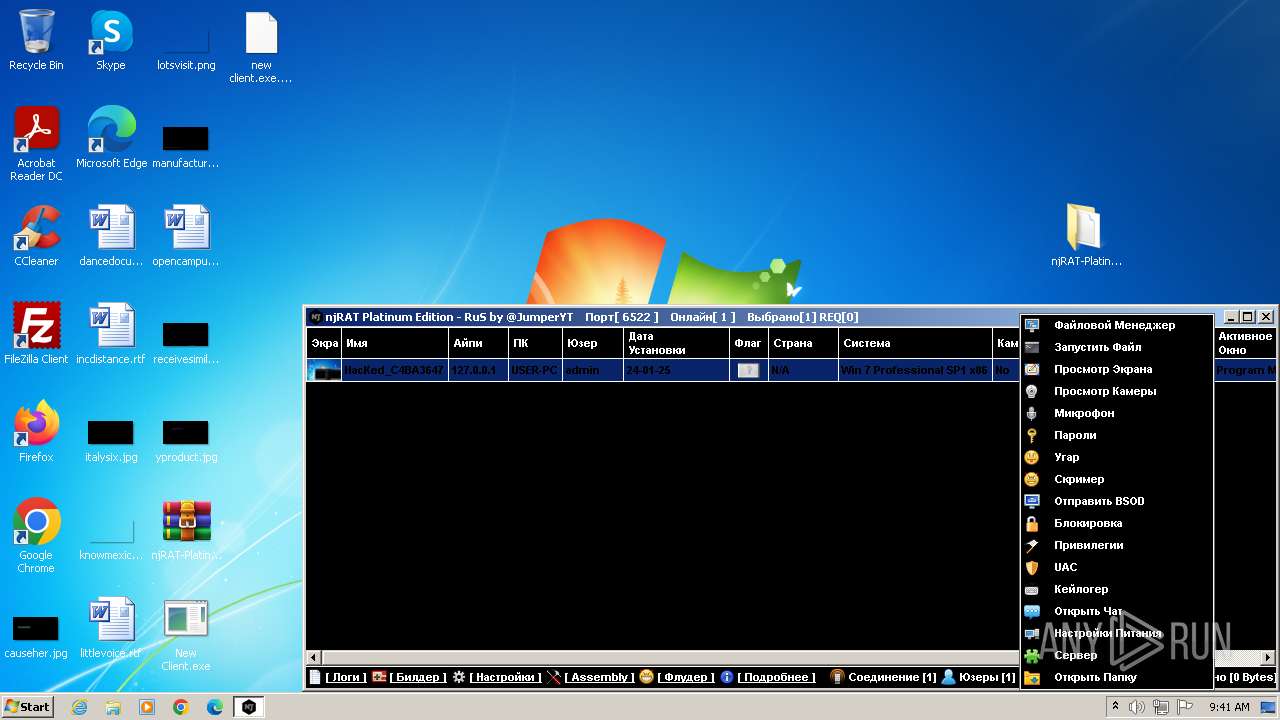Click the ПК column header
The image size is (1280, 720).
coord(535,343)
